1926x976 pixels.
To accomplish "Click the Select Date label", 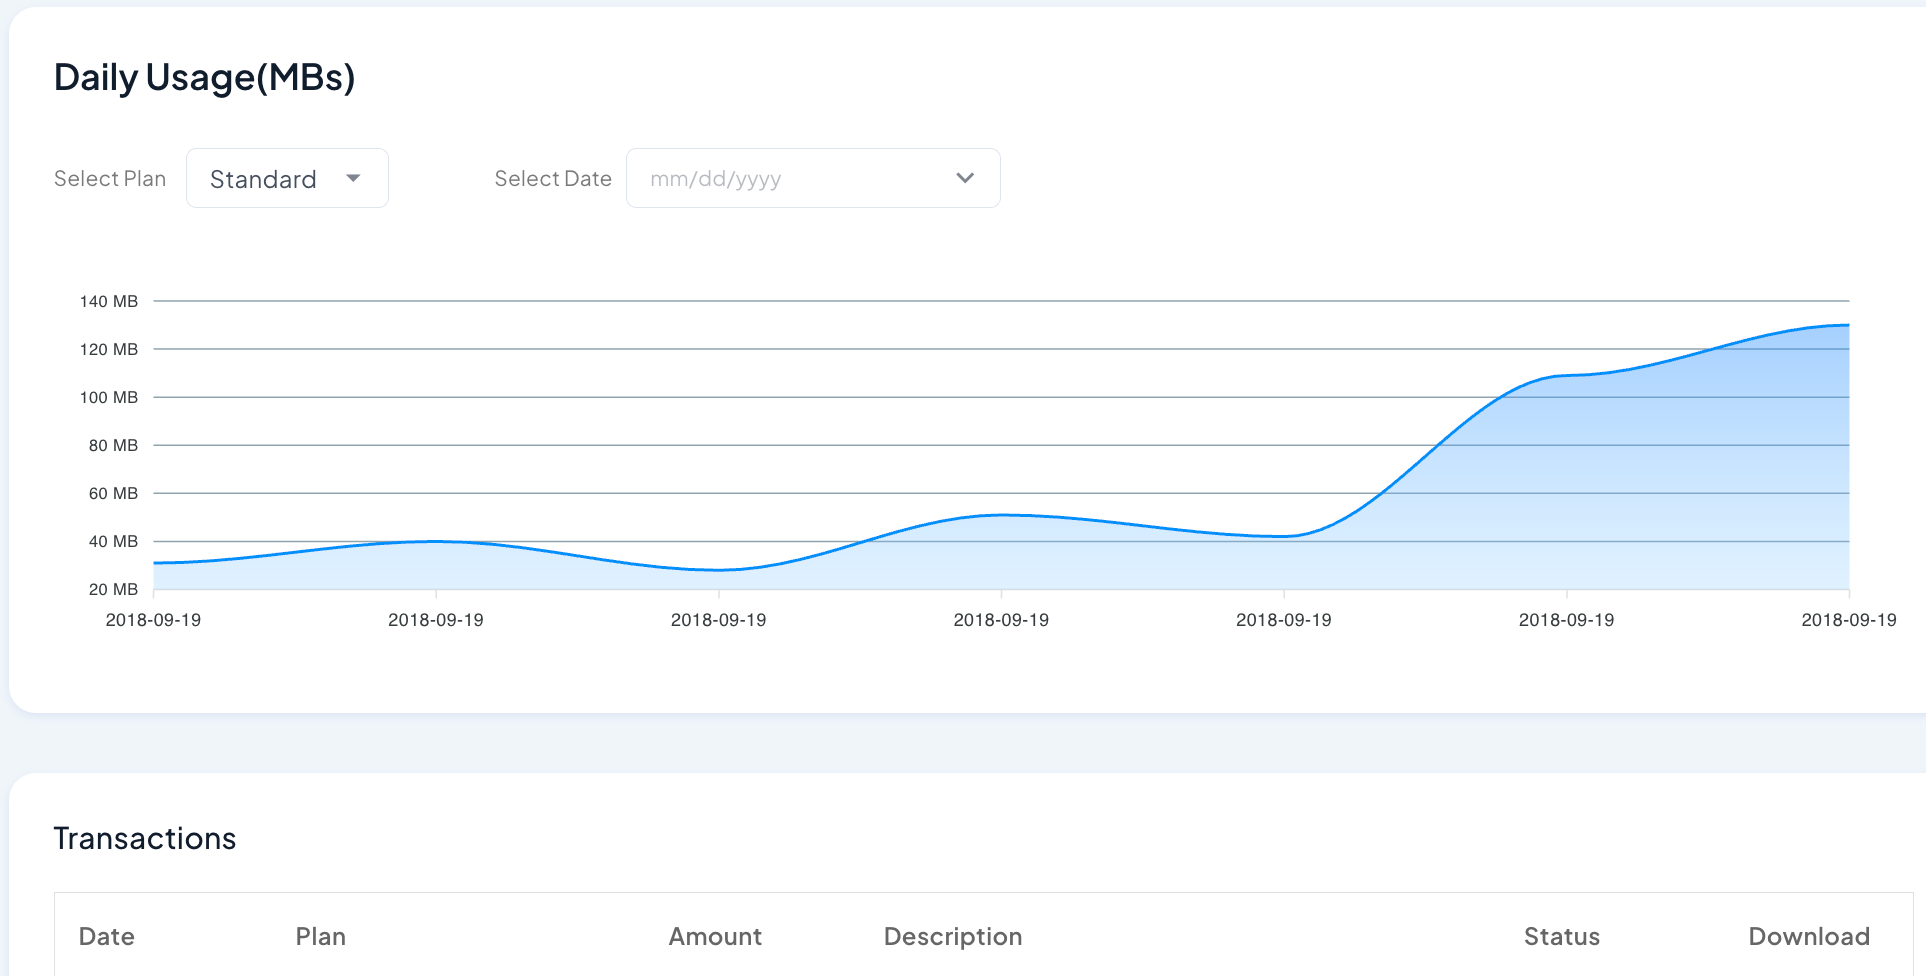I will click(553, 179).
